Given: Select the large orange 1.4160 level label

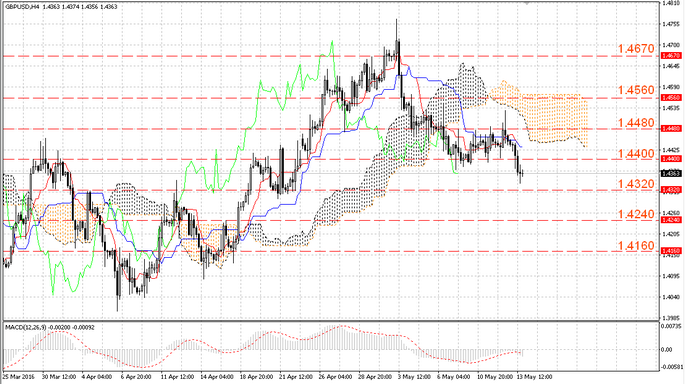Looking at the screenshot, I should [x=636, y=246].
